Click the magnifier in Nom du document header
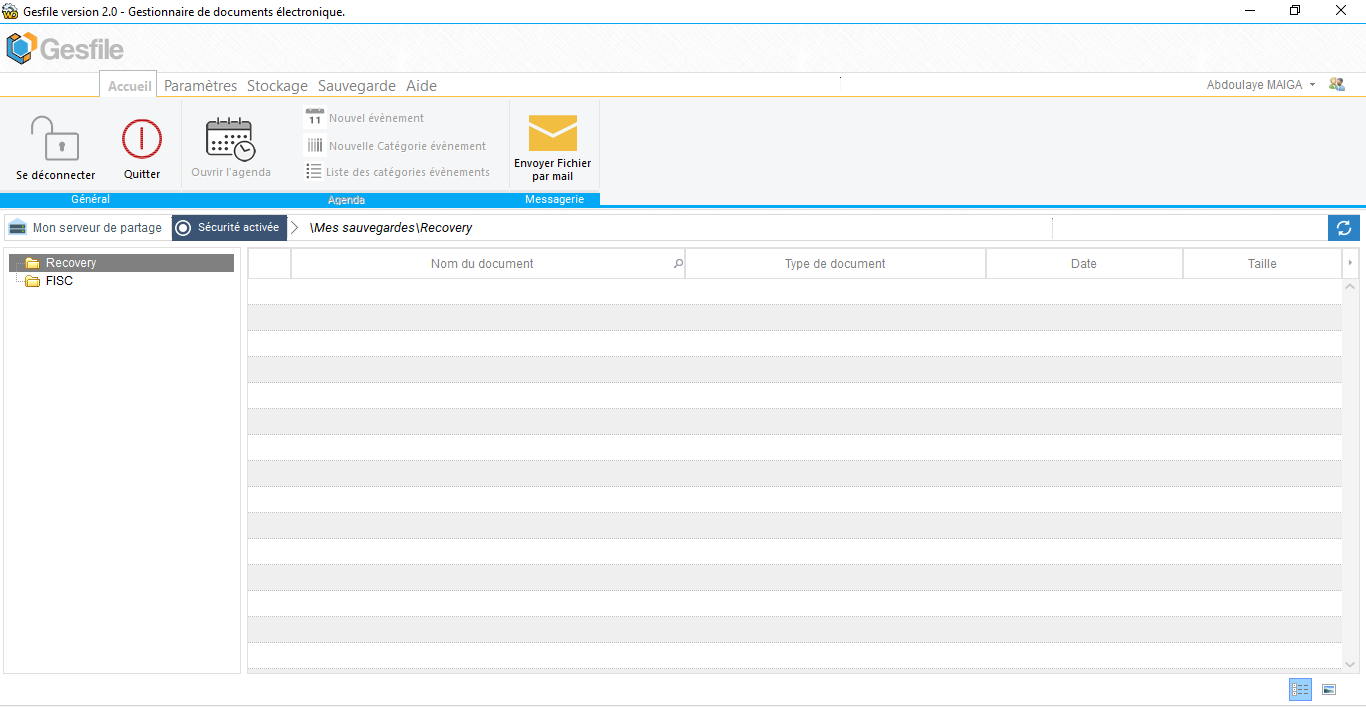The height and width of the screenshot is (707, 1366). tap(678, 264)
